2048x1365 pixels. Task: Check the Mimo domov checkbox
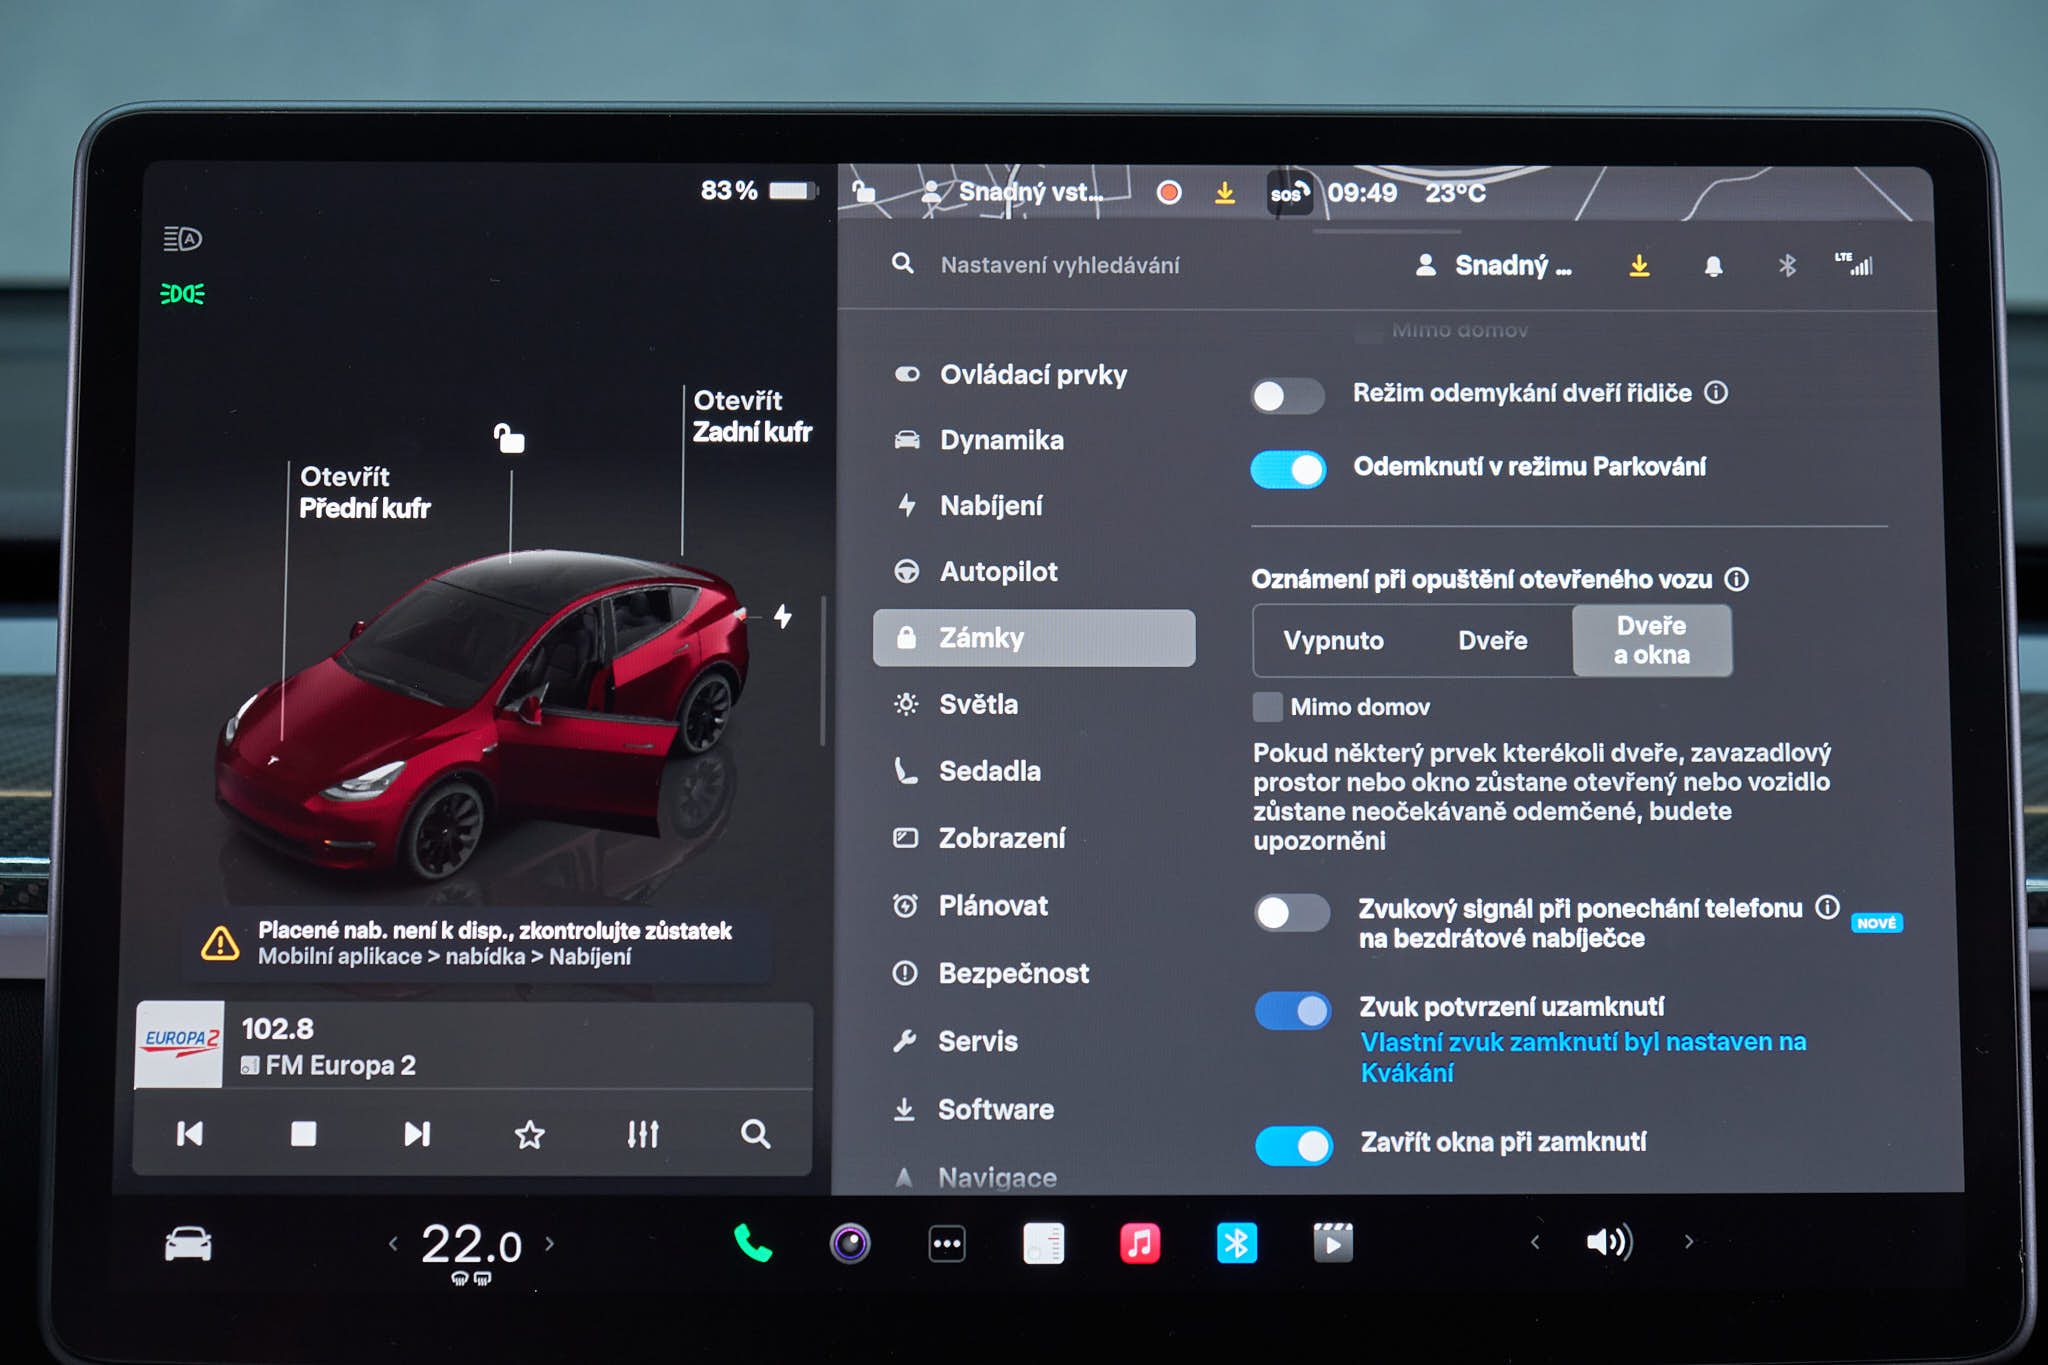1267,707
